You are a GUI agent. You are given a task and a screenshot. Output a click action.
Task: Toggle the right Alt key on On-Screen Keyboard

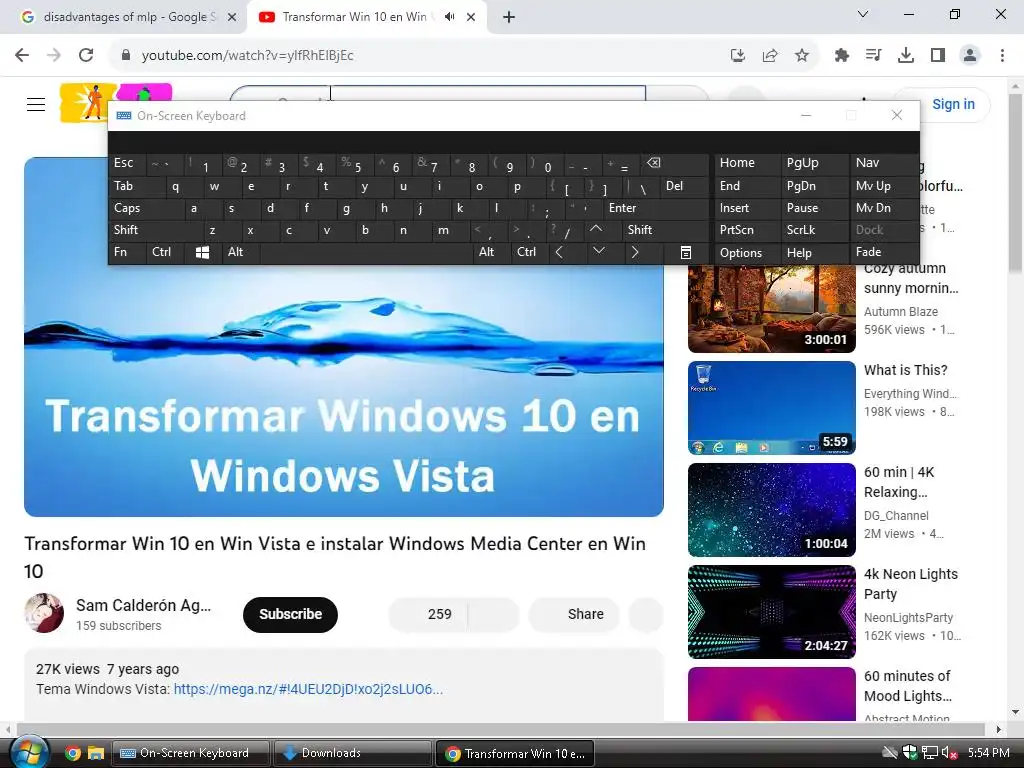(492, 252)
